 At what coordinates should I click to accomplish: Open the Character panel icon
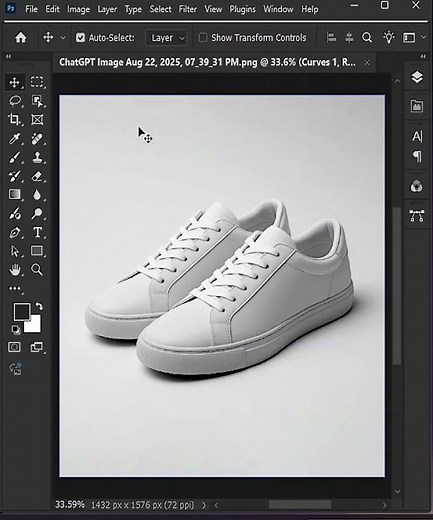click(x=417, y=136)
